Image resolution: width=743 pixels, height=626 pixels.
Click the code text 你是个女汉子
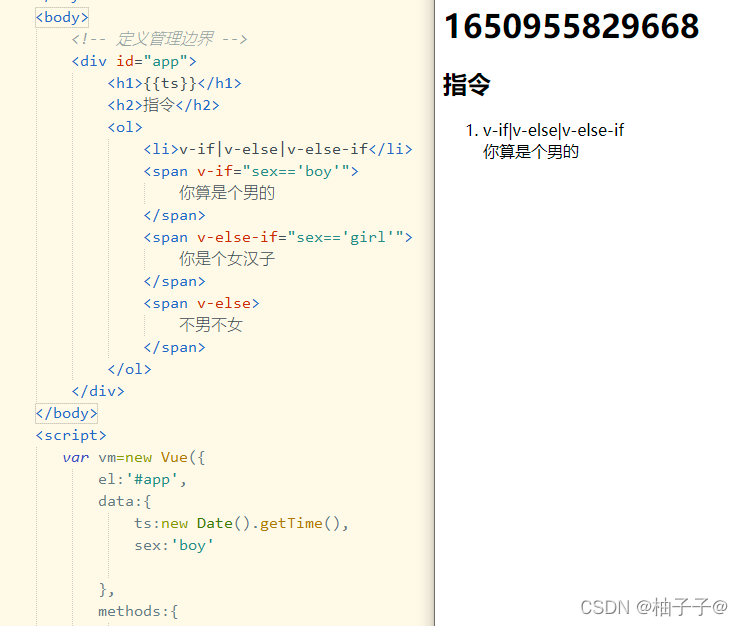227,259
